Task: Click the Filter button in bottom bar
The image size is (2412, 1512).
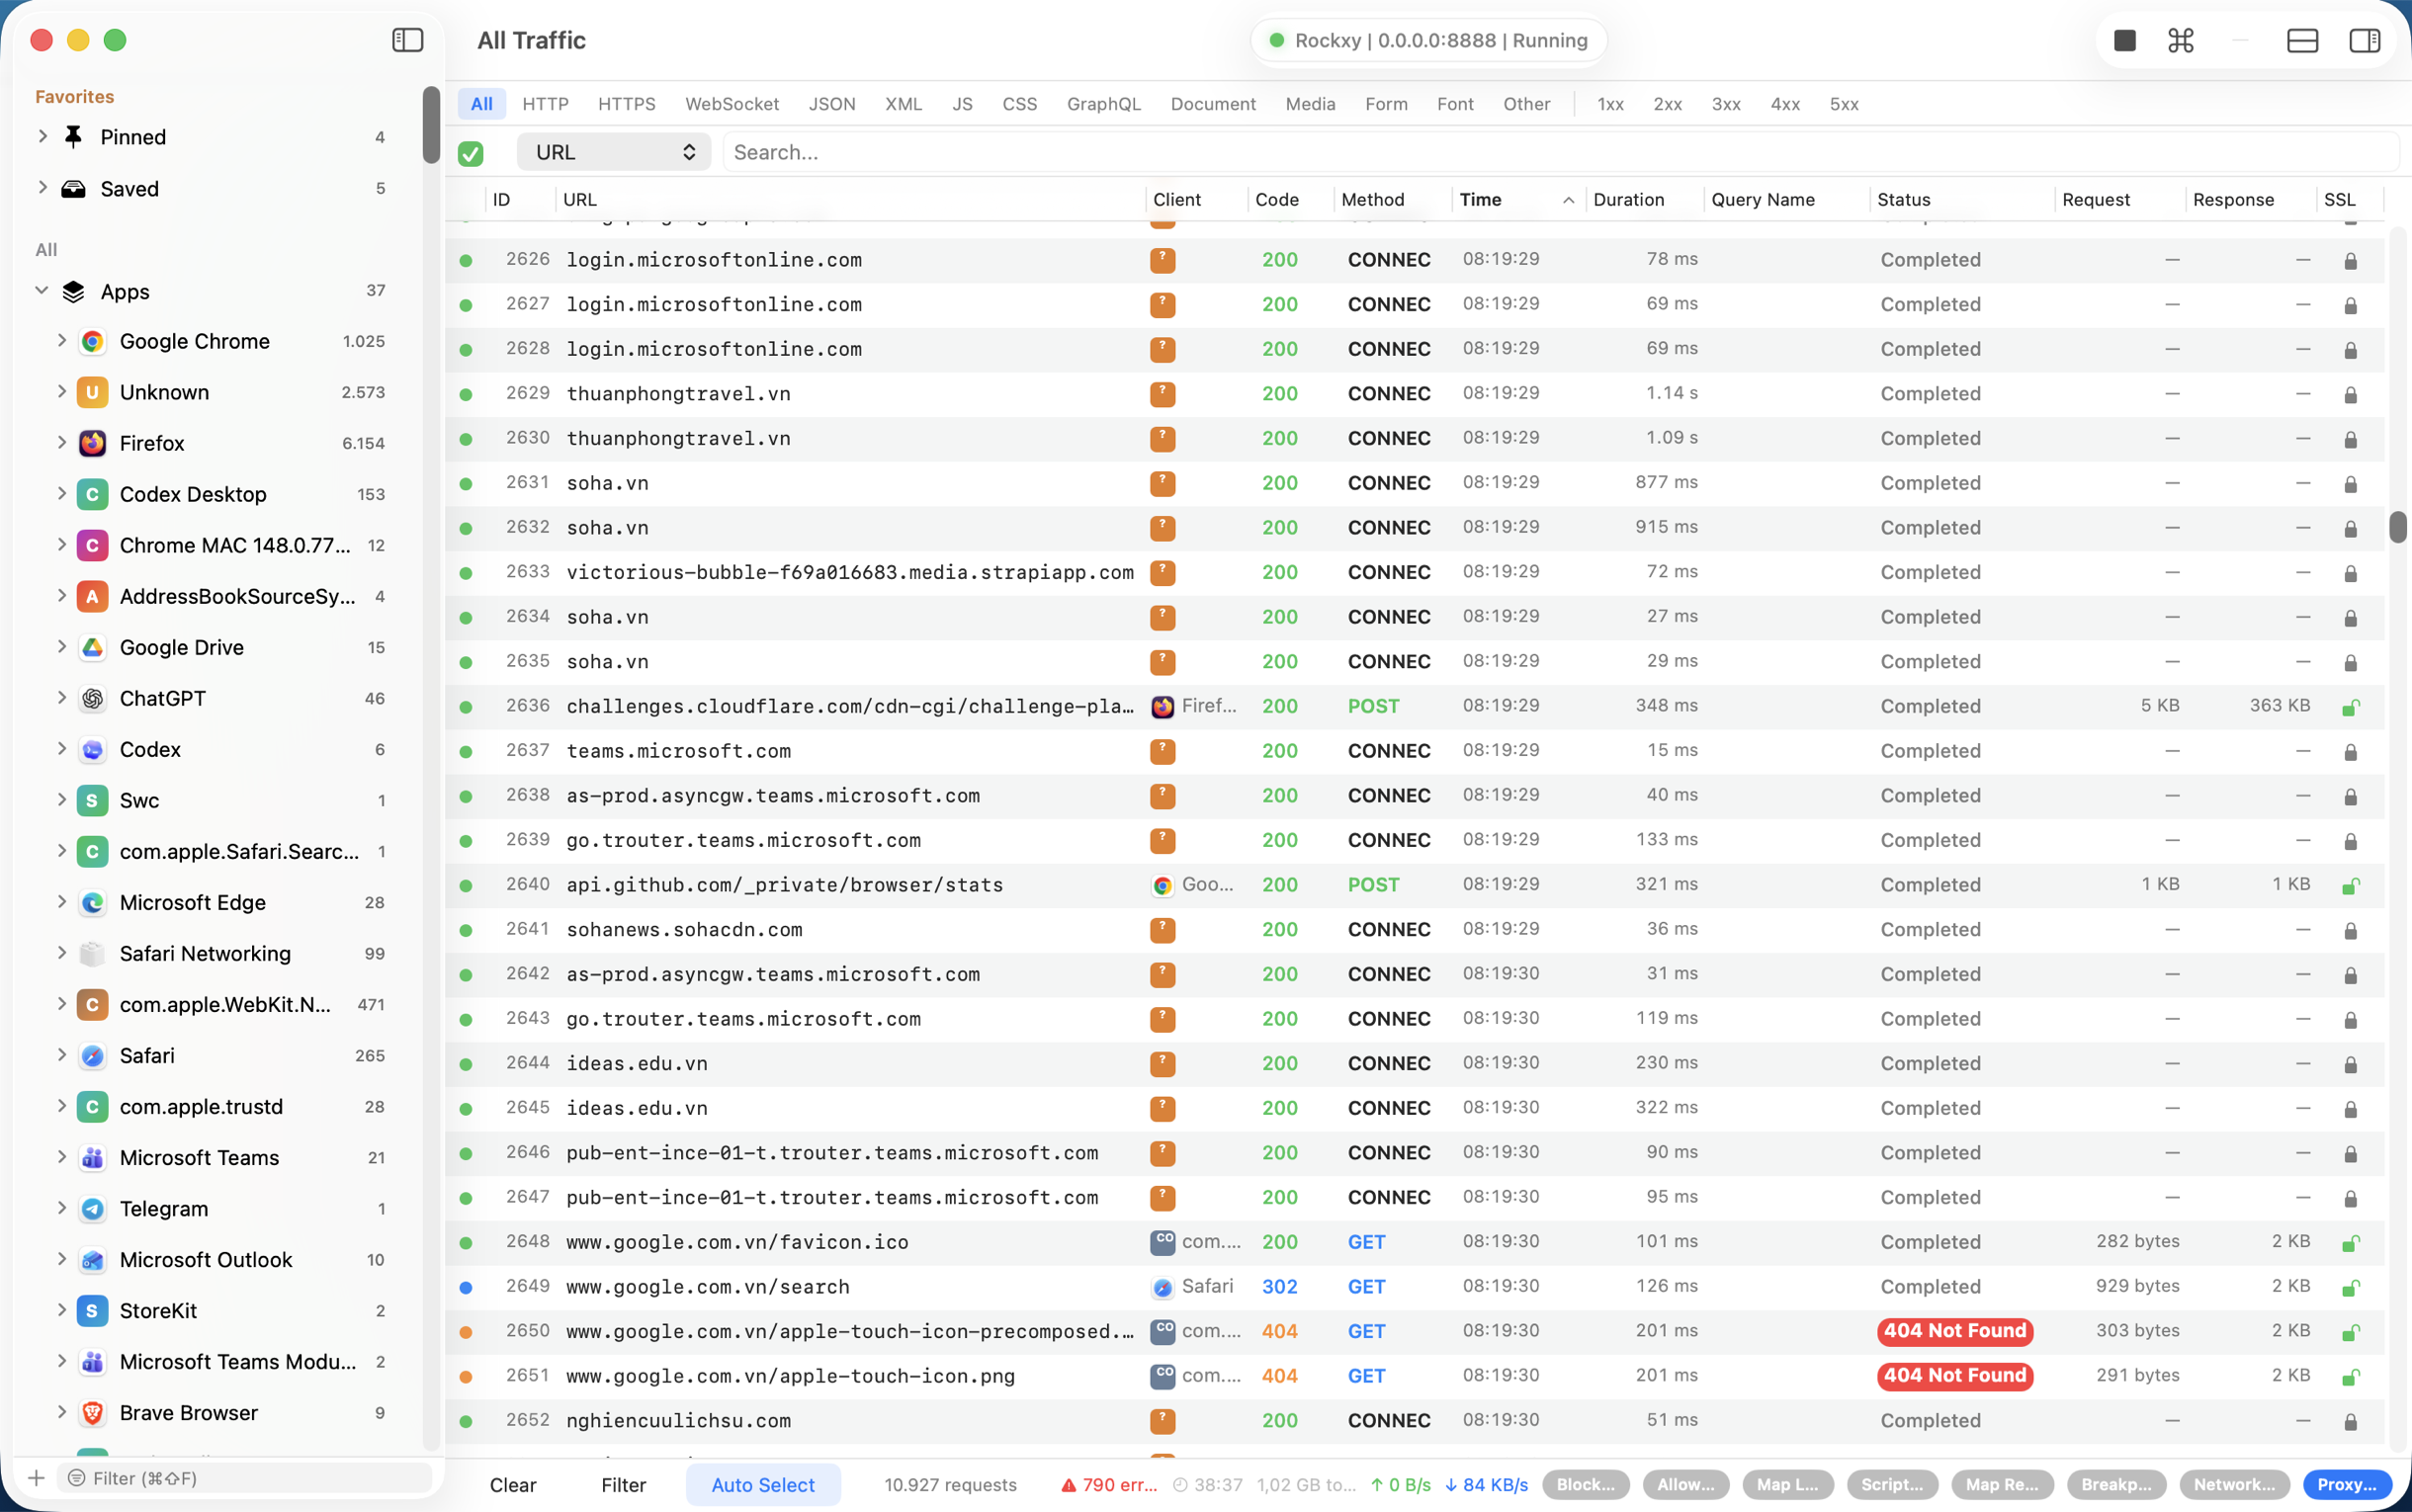Action: (623, 1484)
